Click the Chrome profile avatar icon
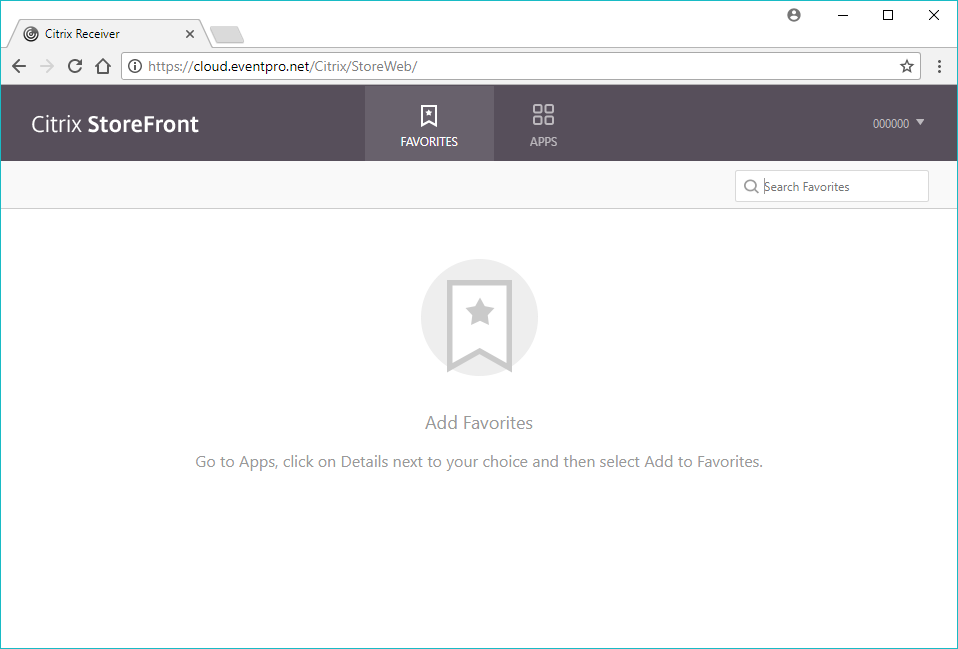 click(x=794, y=15)
